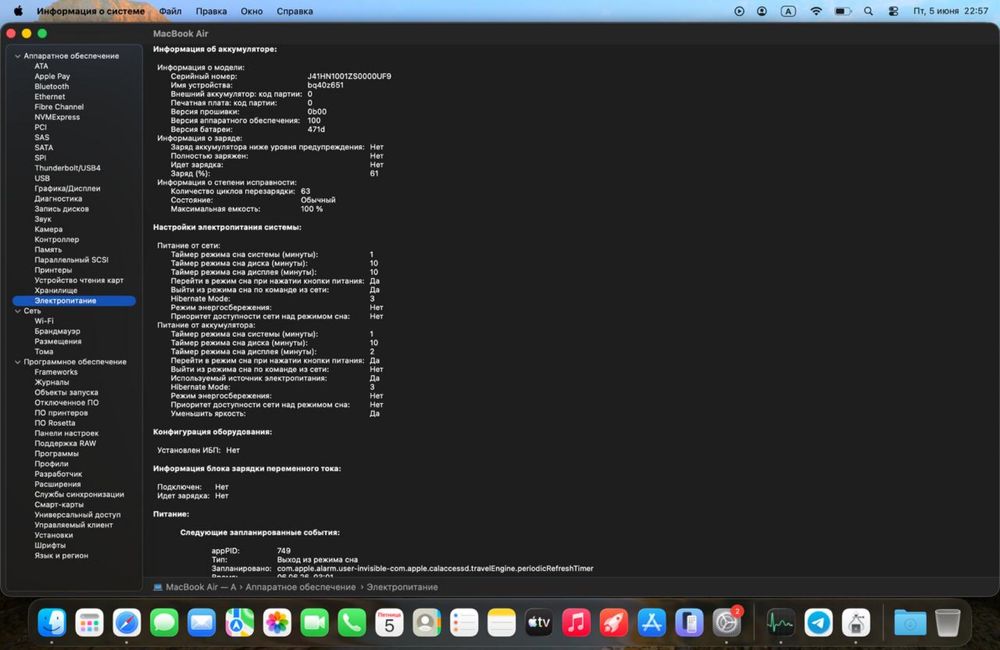Click the date and time in menu bar
The image size is (1000, 650).
click(x=950, y=11)
